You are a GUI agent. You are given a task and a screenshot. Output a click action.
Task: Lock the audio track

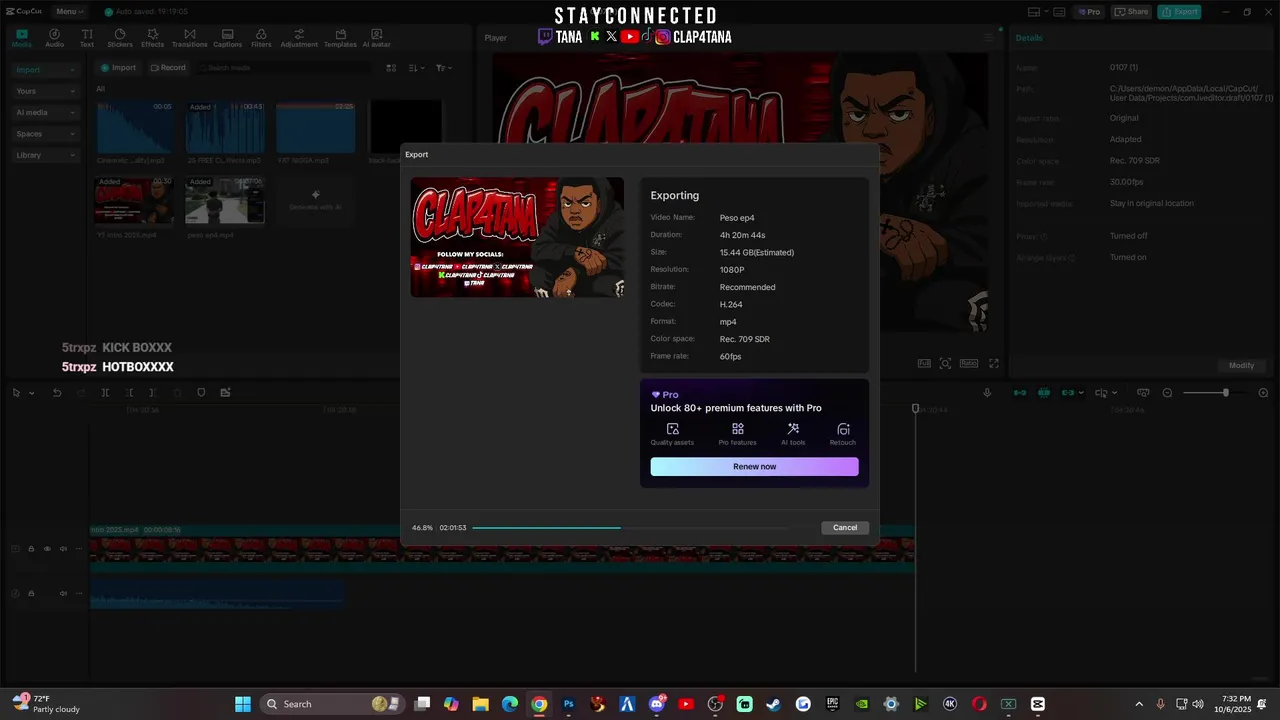pyautogui.click(x=31, y=594)
